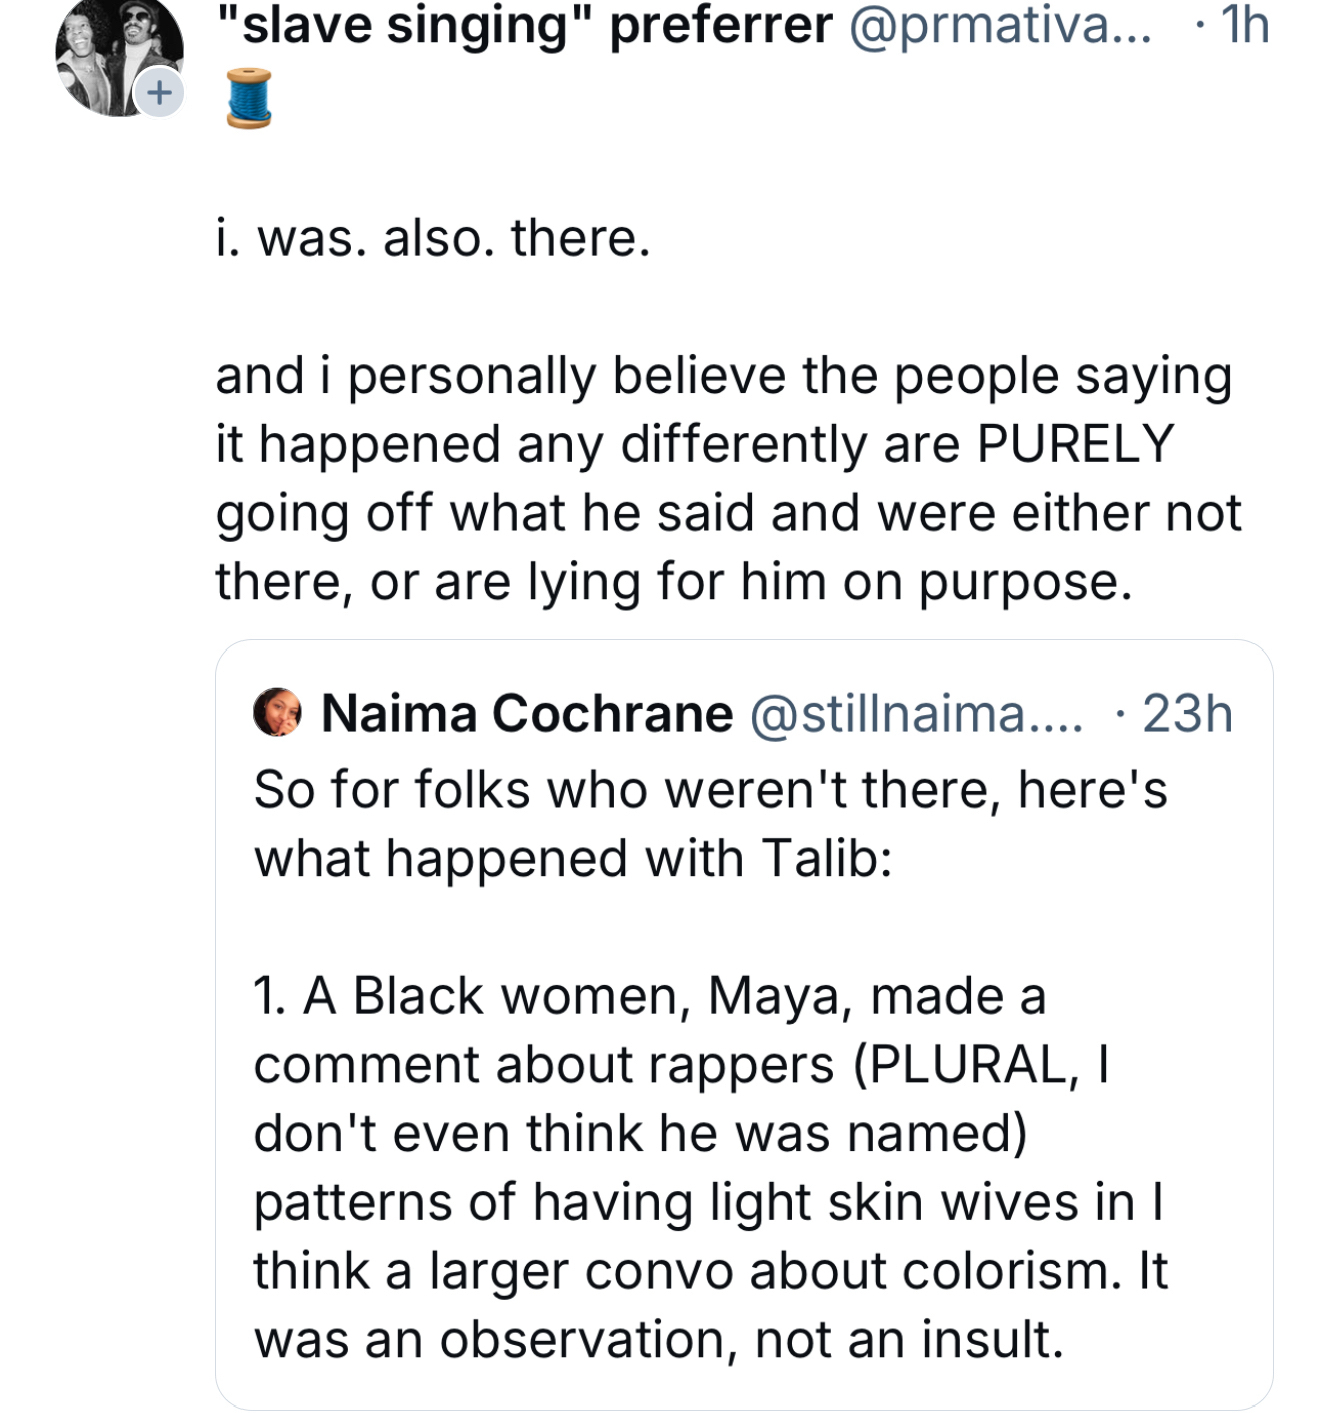
Task: Click the "i. was. also. there." text
Action: click(433, 238)
